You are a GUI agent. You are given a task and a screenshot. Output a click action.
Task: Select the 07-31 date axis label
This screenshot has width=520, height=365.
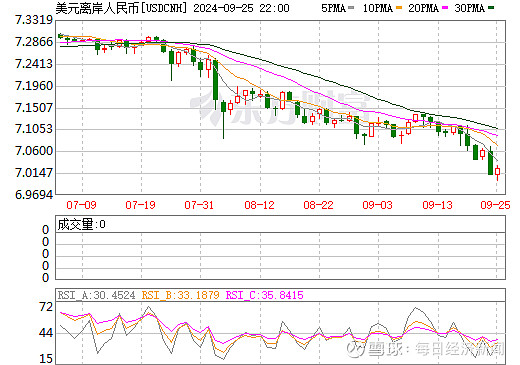click(199, 205)
